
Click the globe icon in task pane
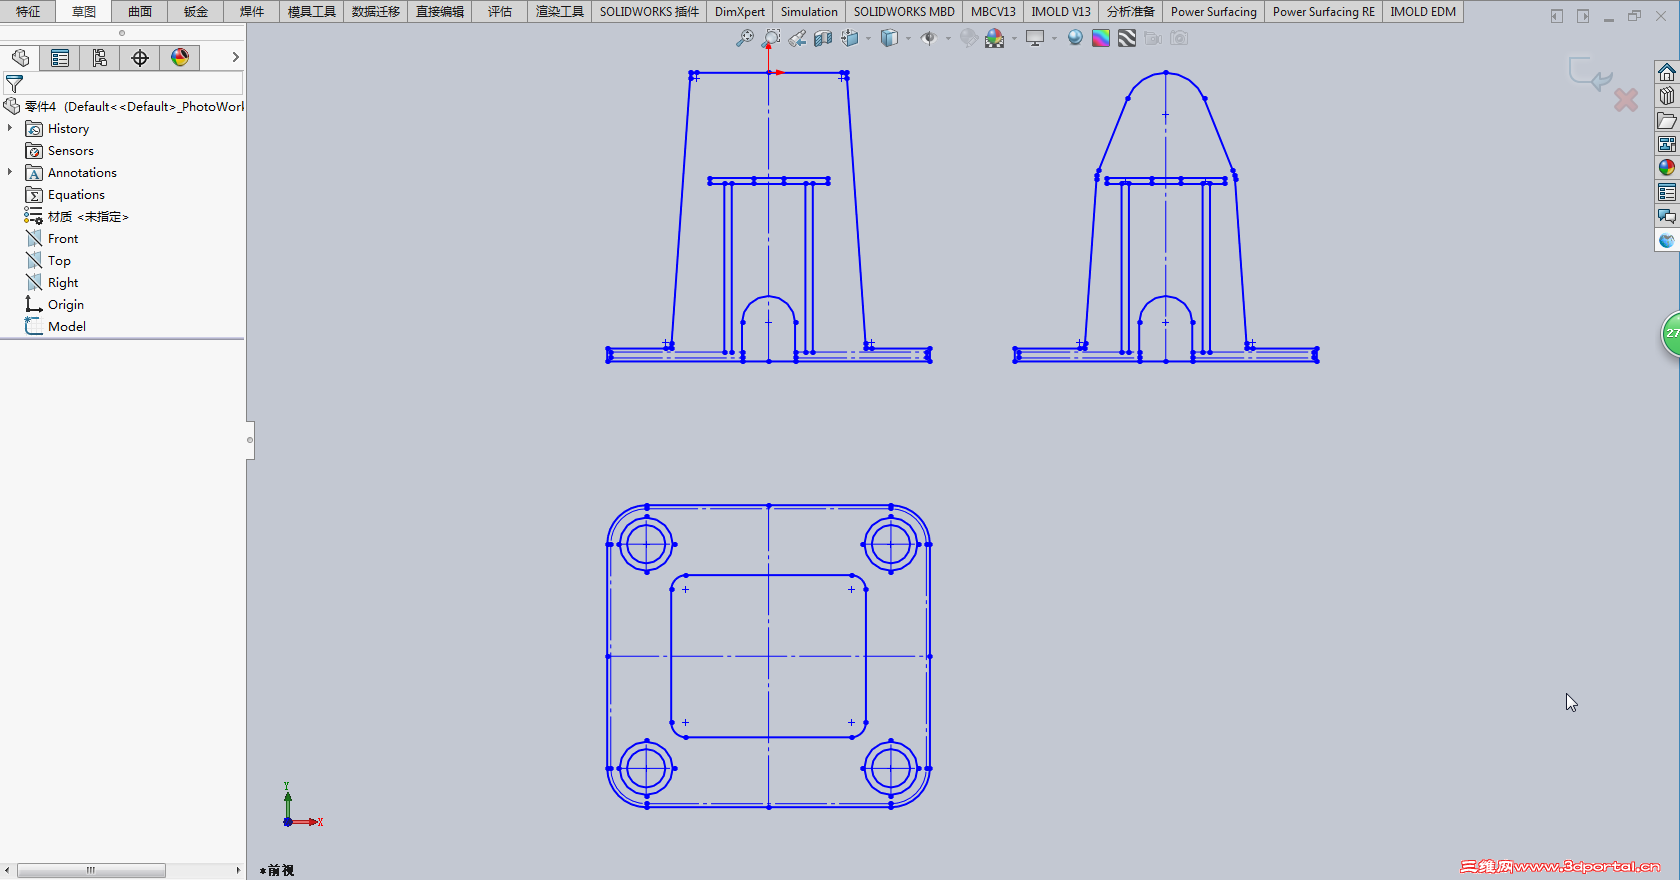click(1666, 240)
